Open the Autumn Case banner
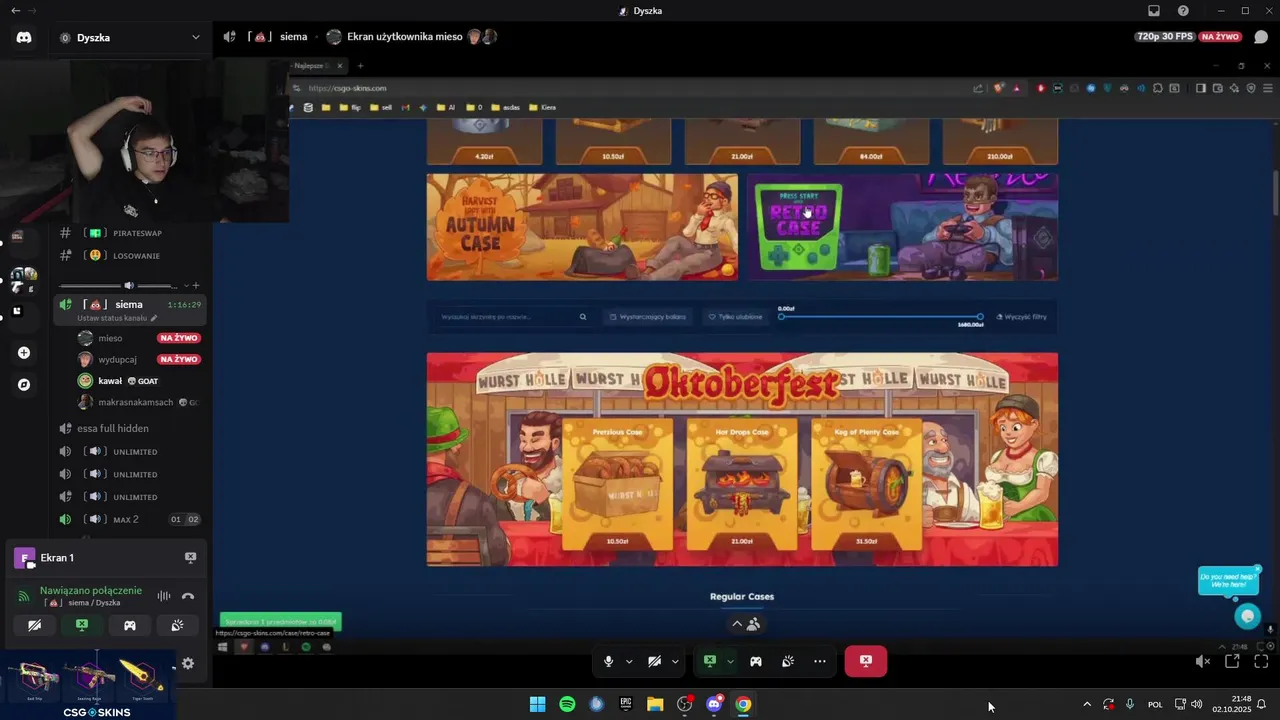Screen dimensions: 1280x720 coord(582,227)
